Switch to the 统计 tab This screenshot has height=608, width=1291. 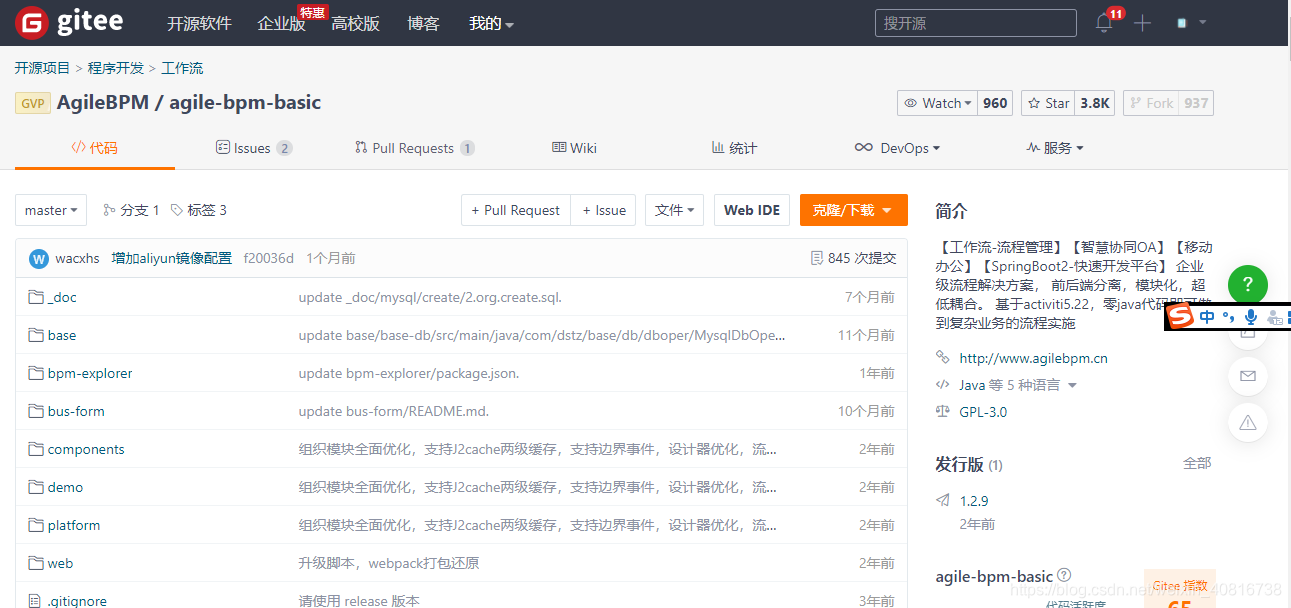(x=734, y=148)
